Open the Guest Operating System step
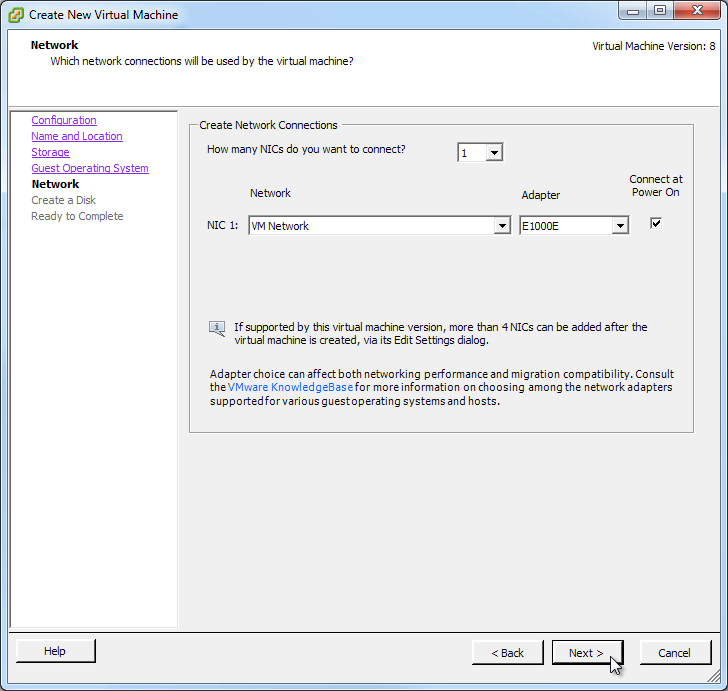 click(x=90, y=168)
